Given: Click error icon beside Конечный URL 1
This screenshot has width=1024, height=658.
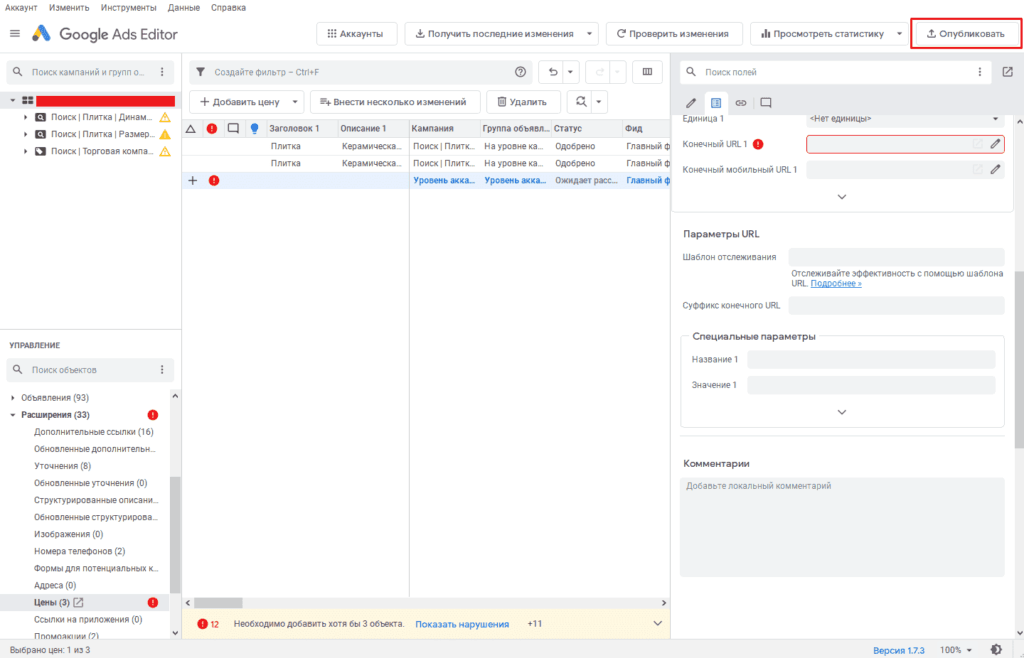Looking at the screenshot, I should [x=758, y=144].
